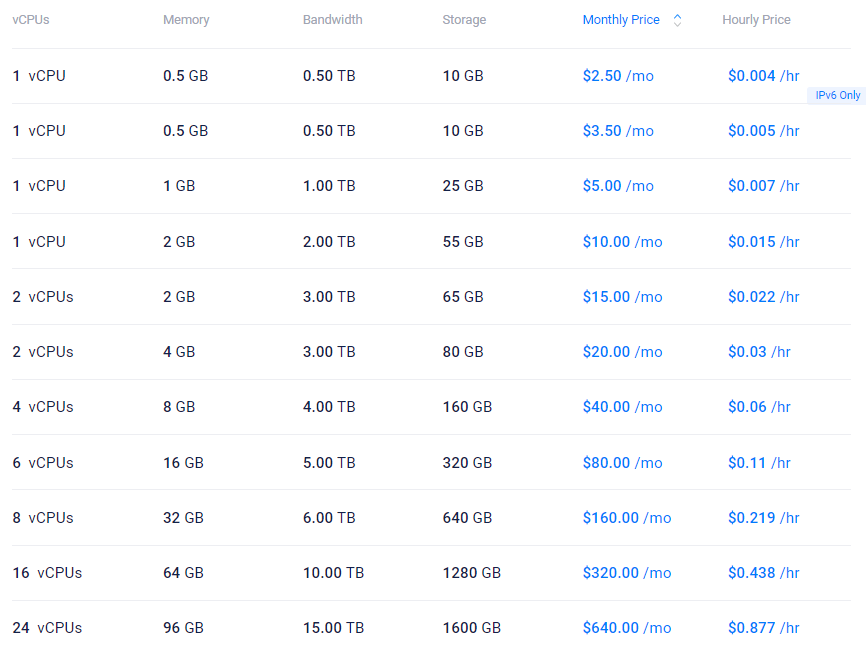The width and height of the screenshot is (866, 652).
Task: Select the 16 vCPUs plan label
Action: click(47, 573)
